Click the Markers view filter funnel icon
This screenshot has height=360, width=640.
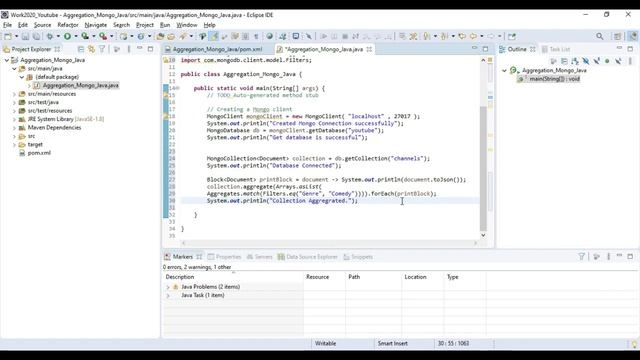point(582,256)
